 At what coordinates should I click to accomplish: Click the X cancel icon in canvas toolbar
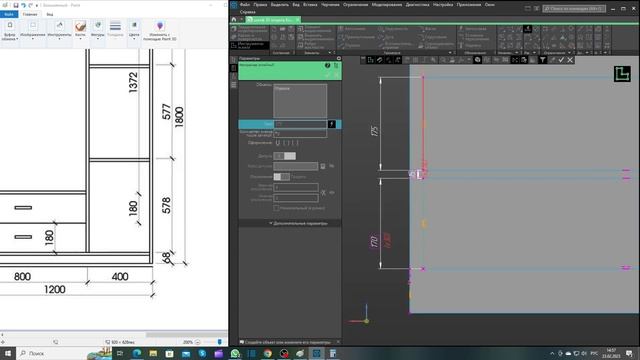[570, 60]
